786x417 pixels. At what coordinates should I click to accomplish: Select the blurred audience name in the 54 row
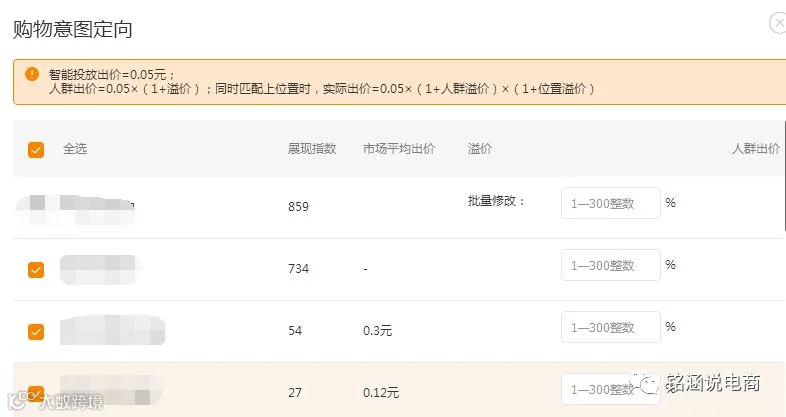(x=112, y=330)
